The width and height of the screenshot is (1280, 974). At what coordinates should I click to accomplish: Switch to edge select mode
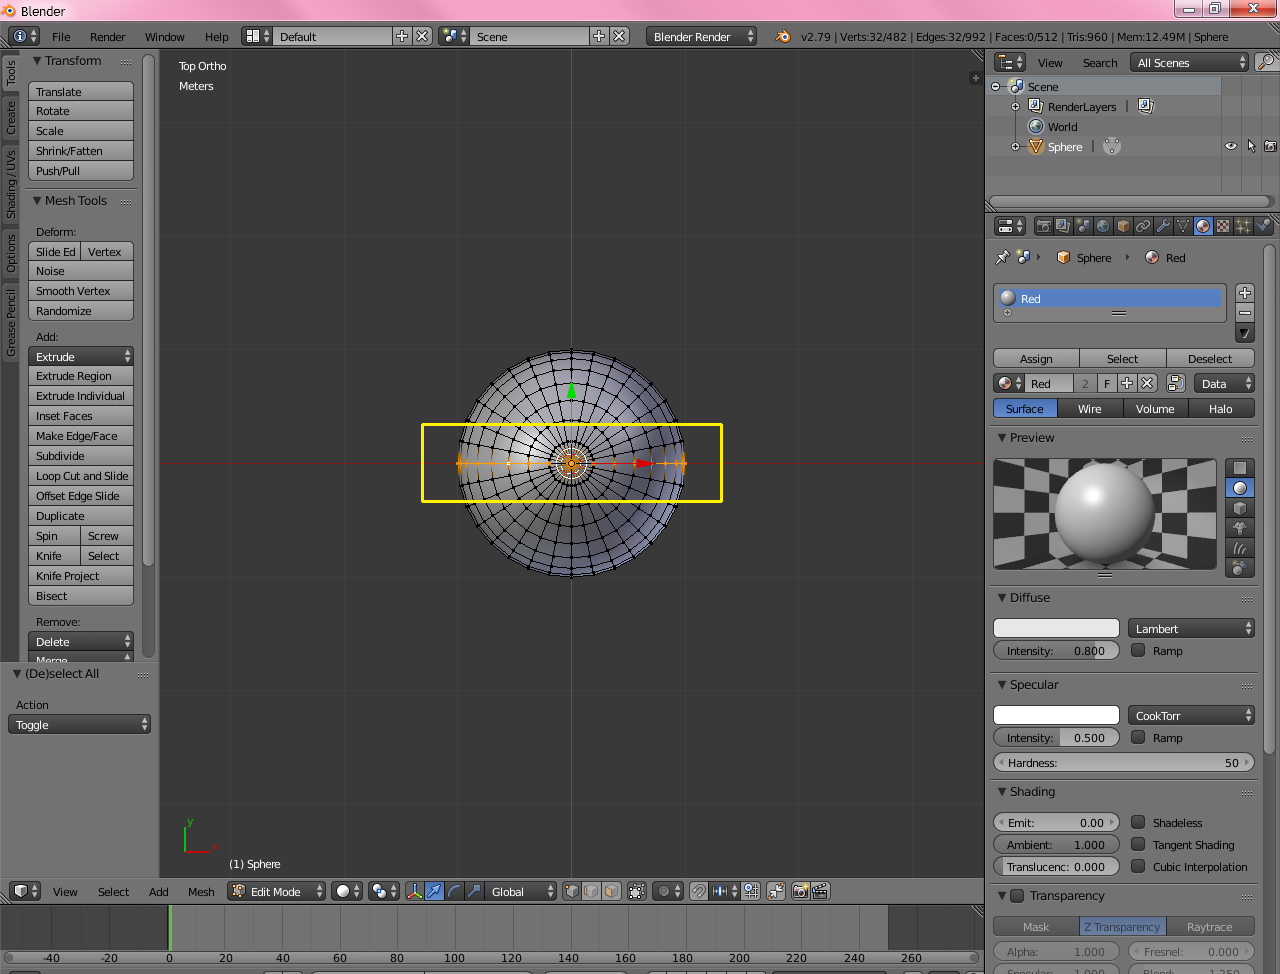(x=591, y=891)
